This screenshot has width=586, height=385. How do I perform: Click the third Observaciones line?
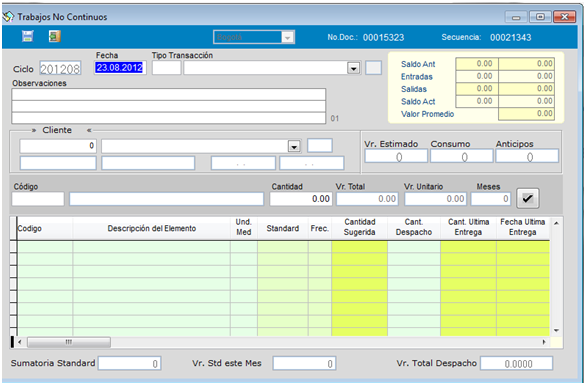(169, 118)
